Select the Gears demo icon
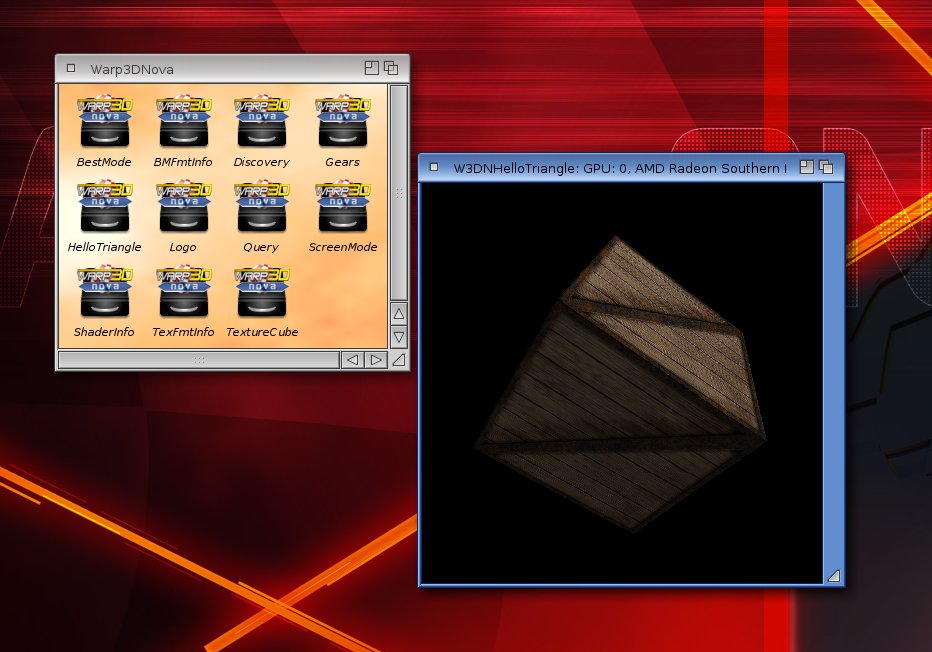This screenshot has width=932, height=652. tap(343, 121)
